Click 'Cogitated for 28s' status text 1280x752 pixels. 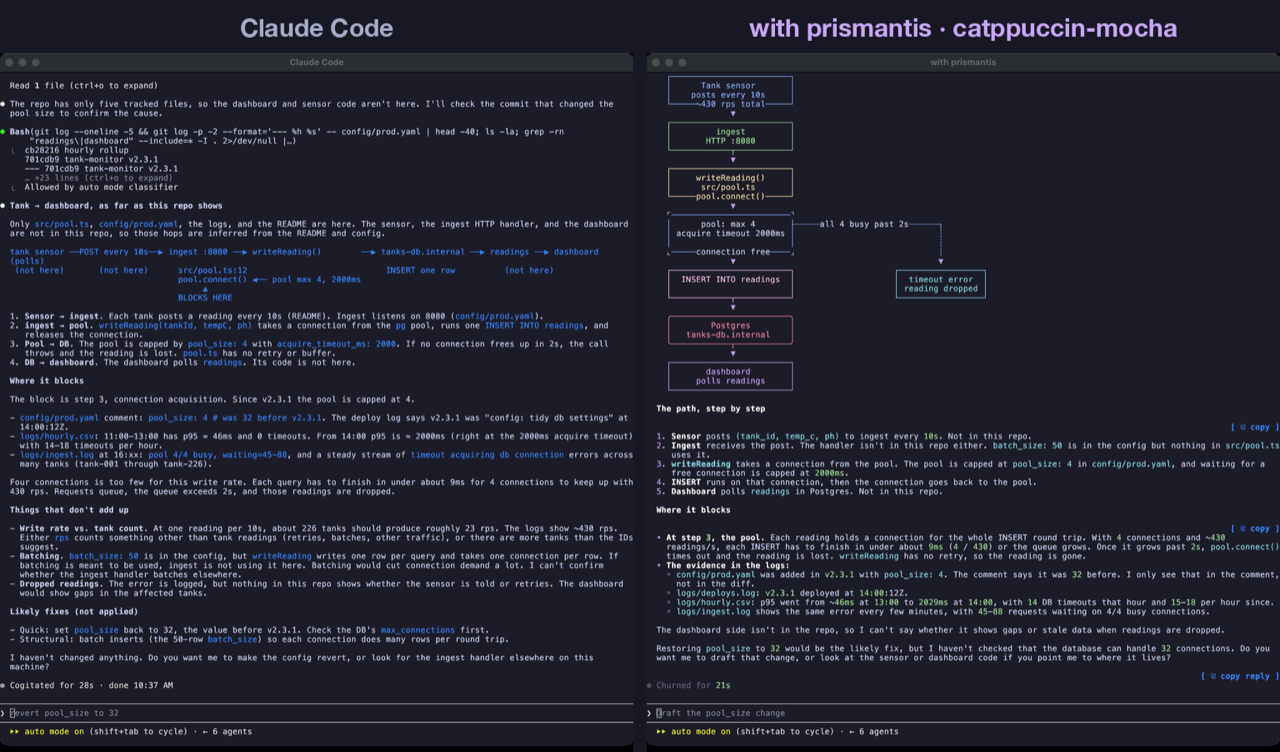[50, 685]
